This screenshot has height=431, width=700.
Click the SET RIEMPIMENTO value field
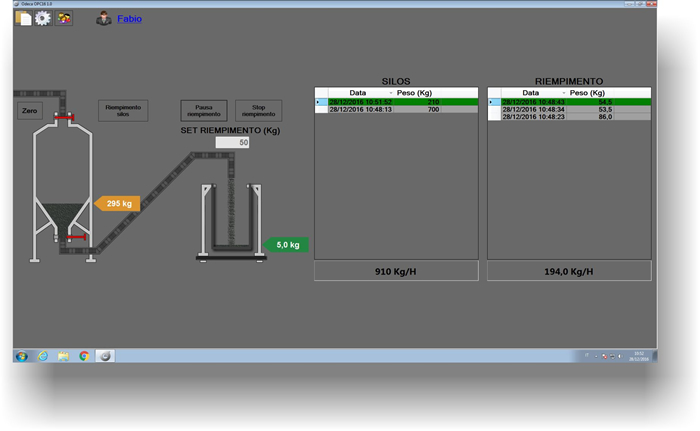pos(231,143)
